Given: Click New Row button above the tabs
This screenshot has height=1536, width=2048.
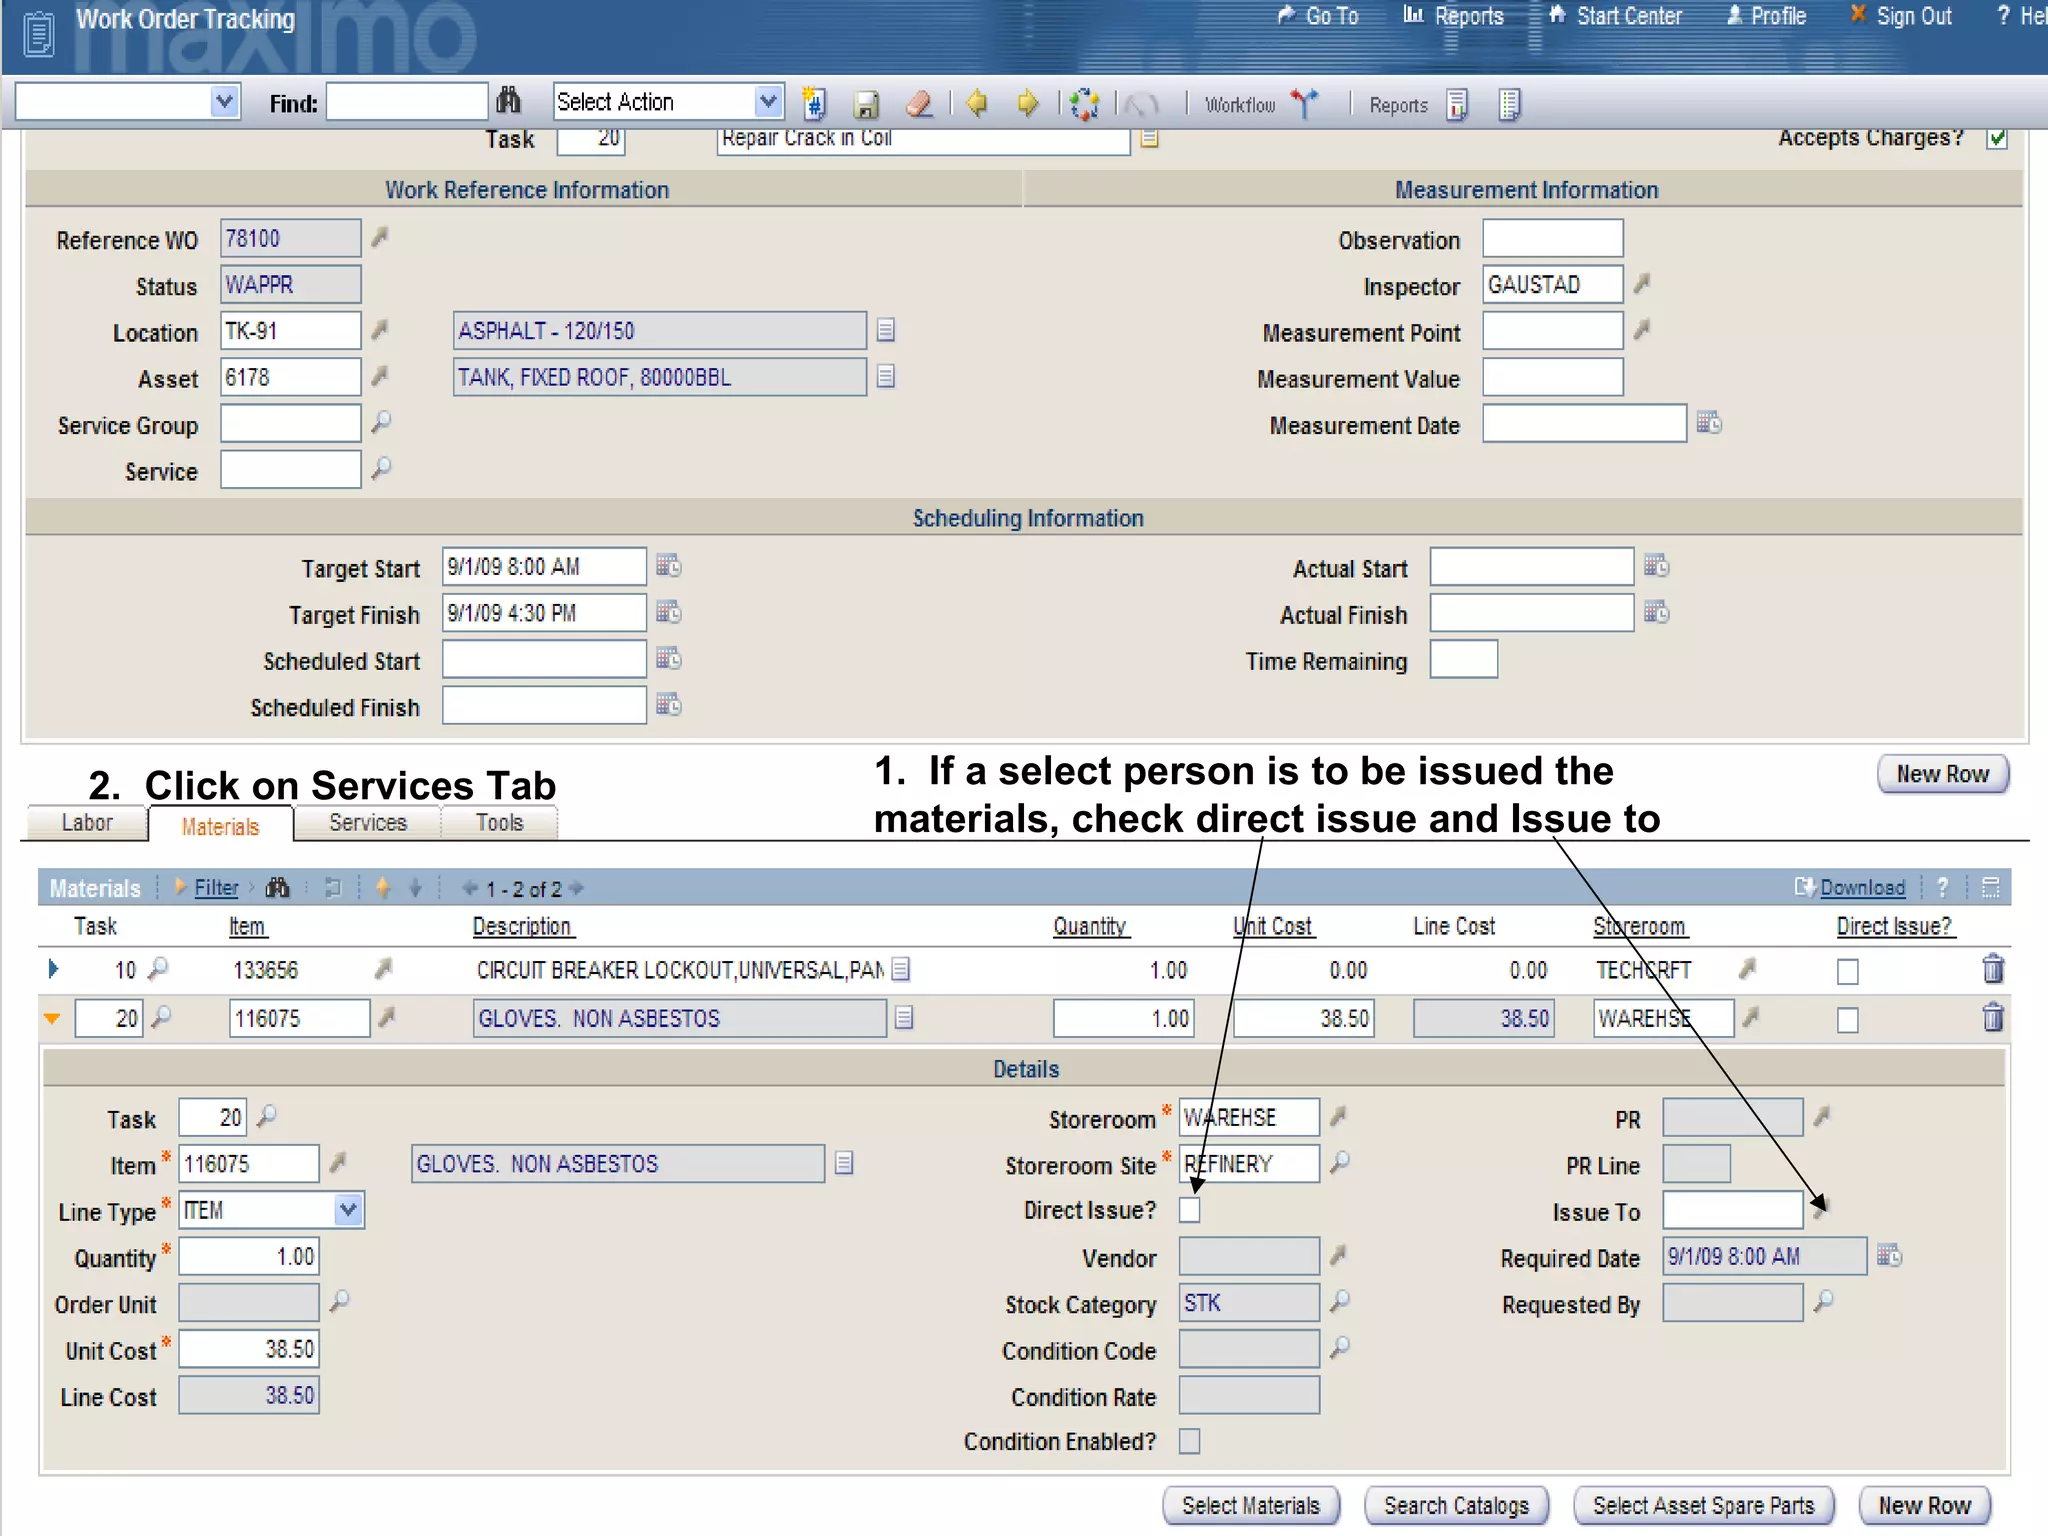Looking at the screenshot, I should [x=1942, y=774].
